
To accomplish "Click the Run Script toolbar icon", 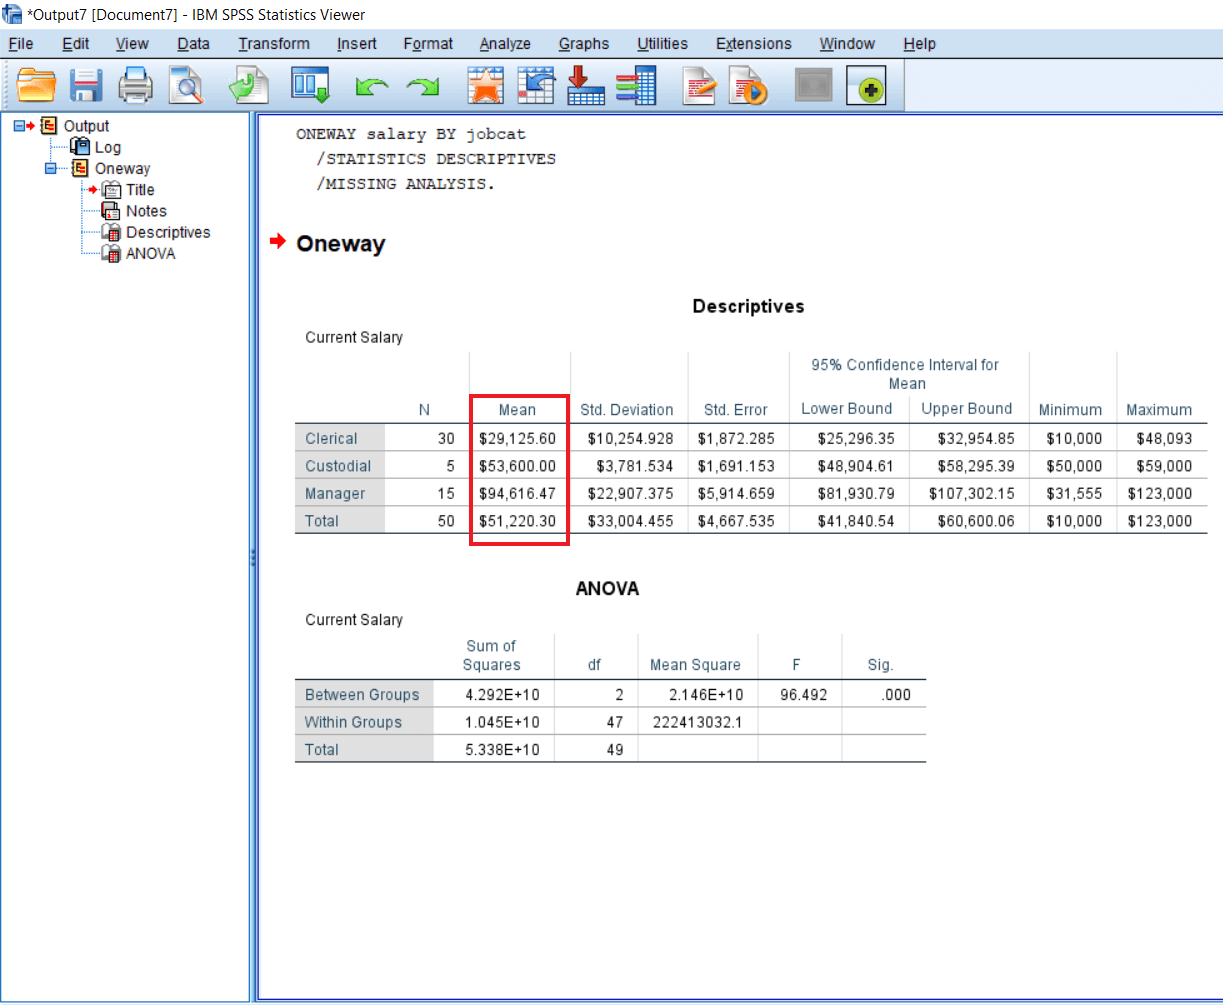I will [747, 86].
